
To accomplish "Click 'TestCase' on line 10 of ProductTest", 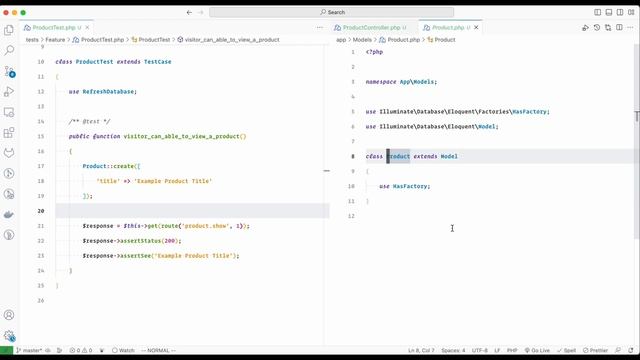I will pos(158,62).
